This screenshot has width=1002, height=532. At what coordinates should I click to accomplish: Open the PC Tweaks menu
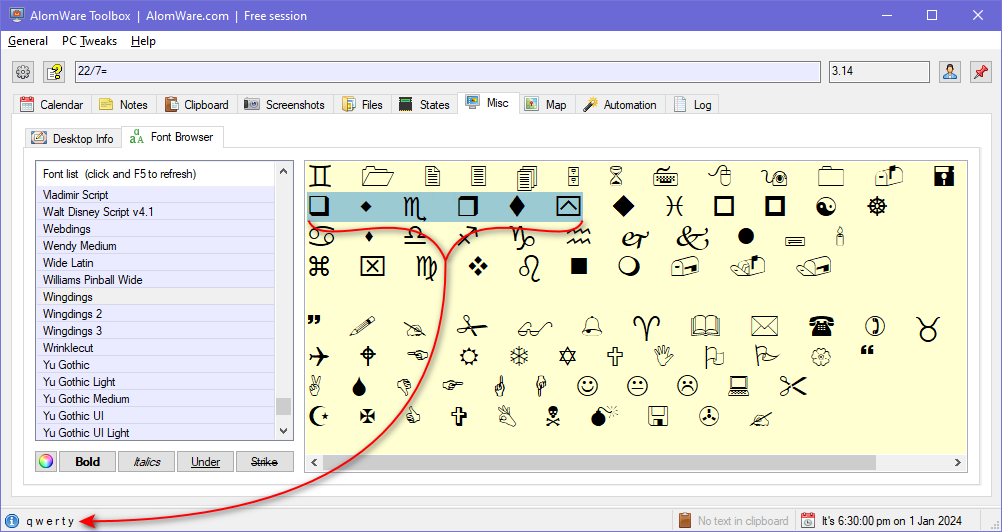89,41
